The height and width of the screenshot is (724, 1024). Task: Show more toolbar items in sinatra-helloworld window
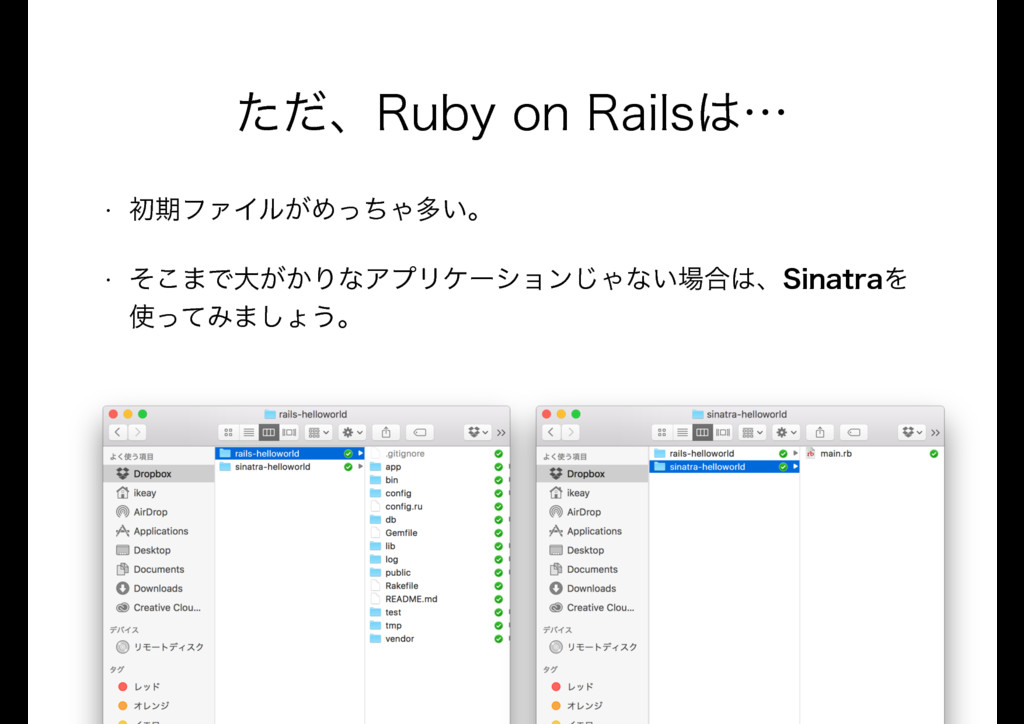point(935,432)
